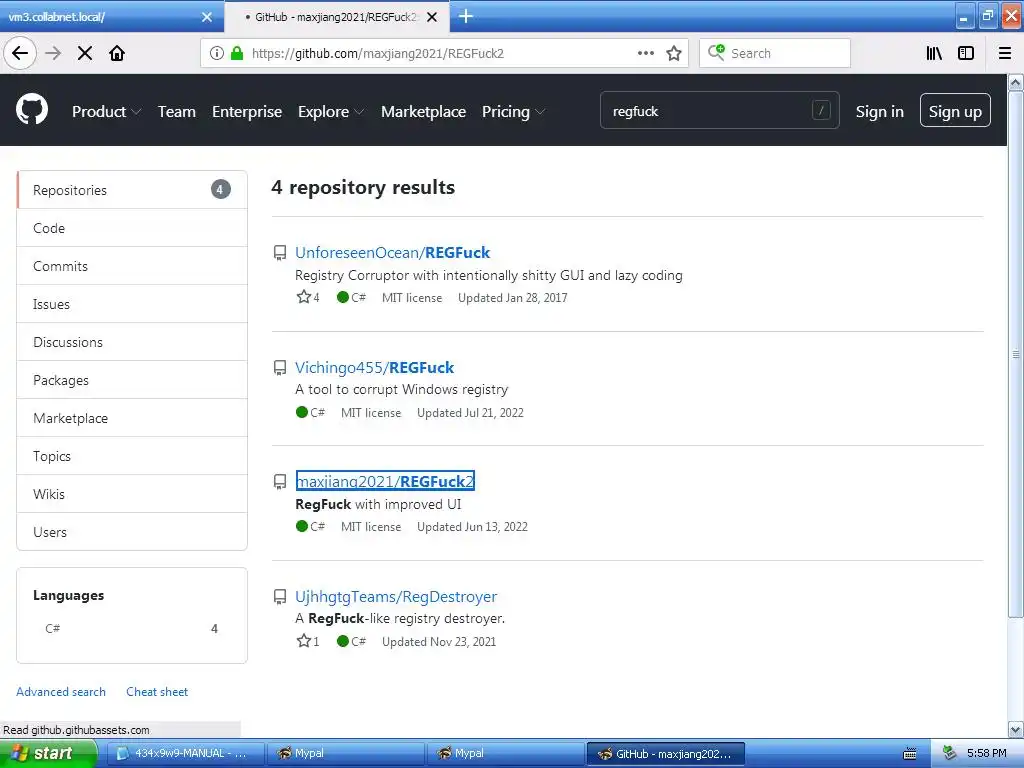
Task: Select Commits in the search sidebar
Action: point(132,266)
